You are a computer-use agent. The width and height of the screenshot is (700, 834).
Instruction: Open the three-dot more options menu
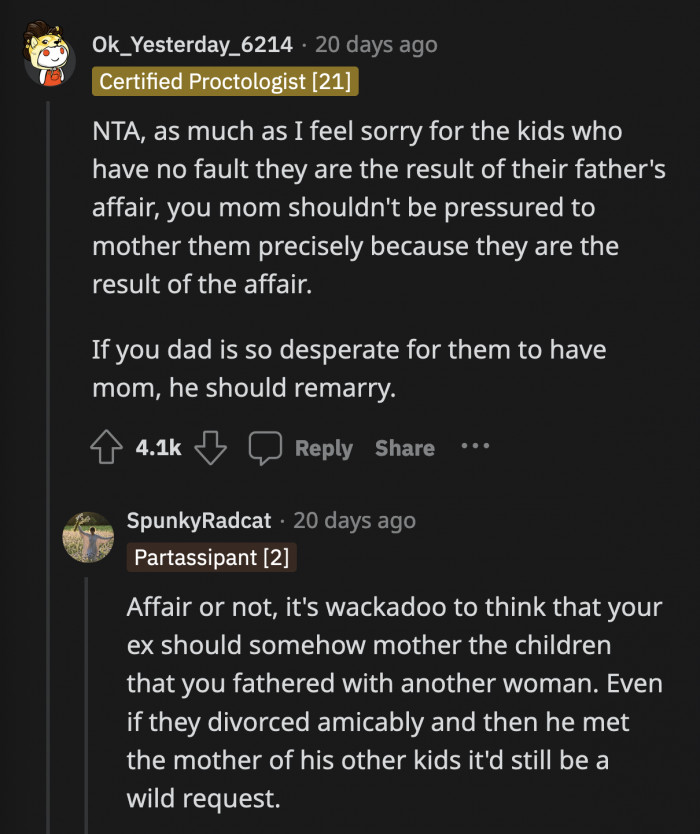click(474, 447)
